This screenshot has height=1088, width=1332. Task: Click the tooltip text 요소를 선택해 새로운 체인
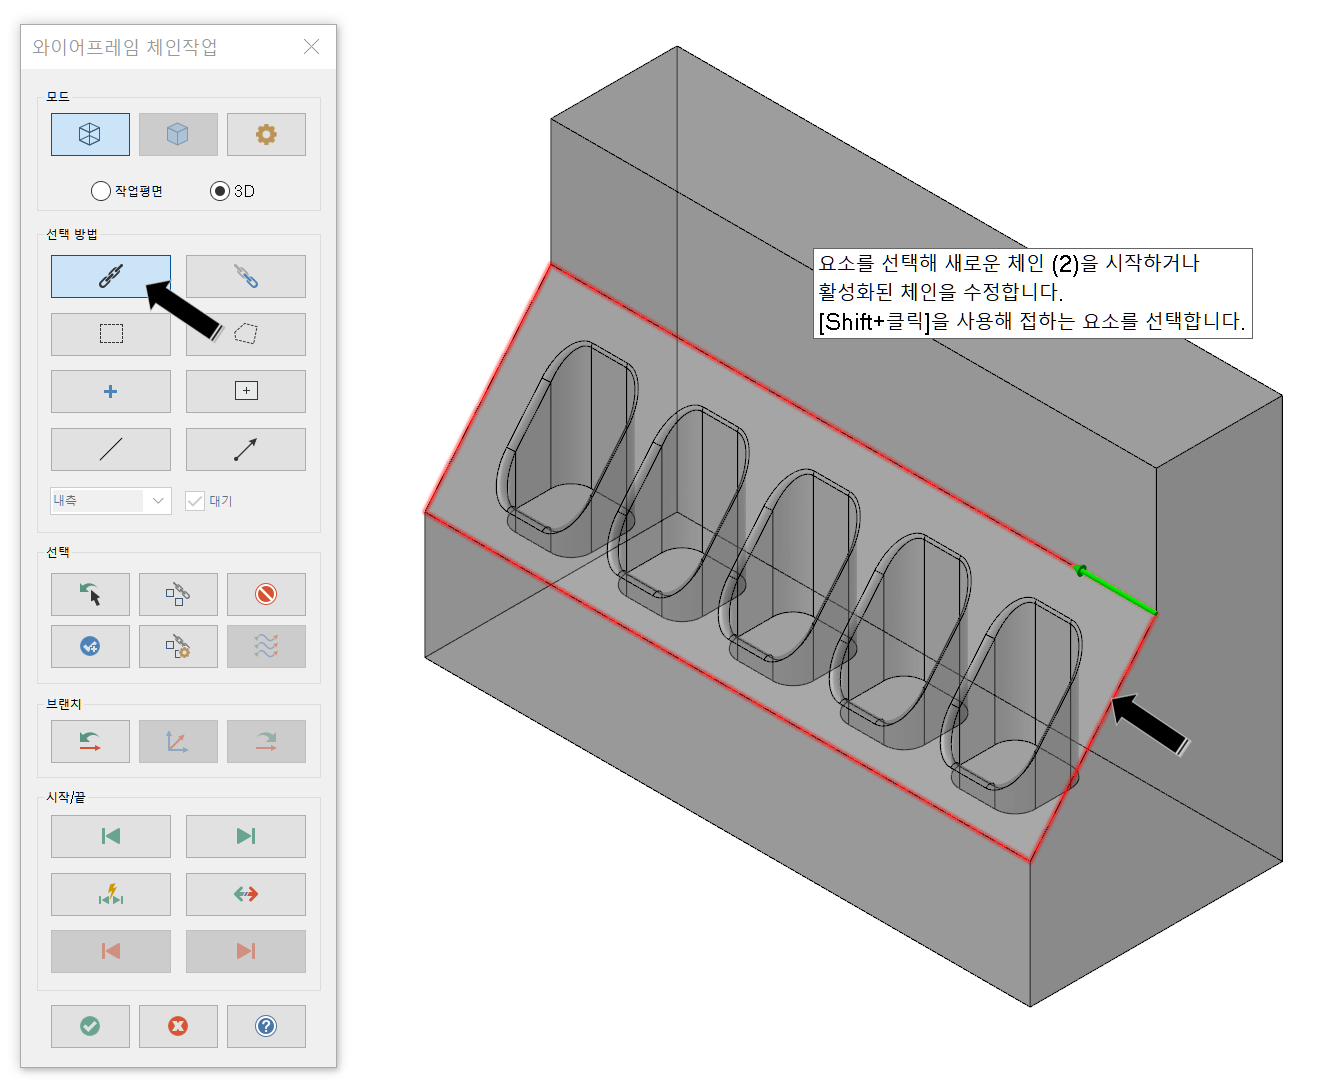tap(931, 263)
